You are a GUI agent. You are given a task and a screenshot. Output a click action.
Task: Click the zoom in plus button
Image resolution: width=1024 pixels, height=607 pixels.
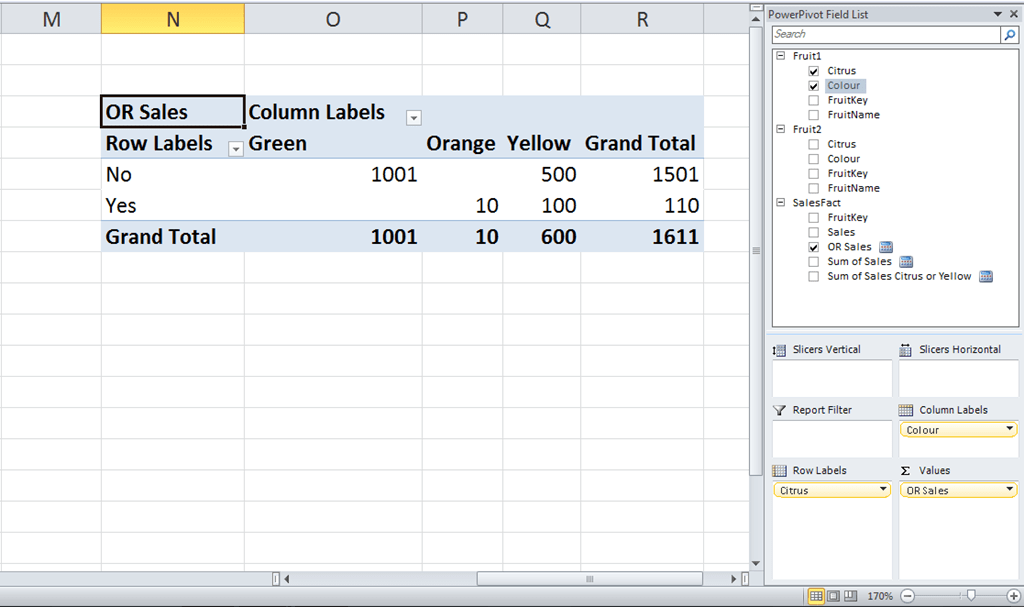tap(1014, 596)
